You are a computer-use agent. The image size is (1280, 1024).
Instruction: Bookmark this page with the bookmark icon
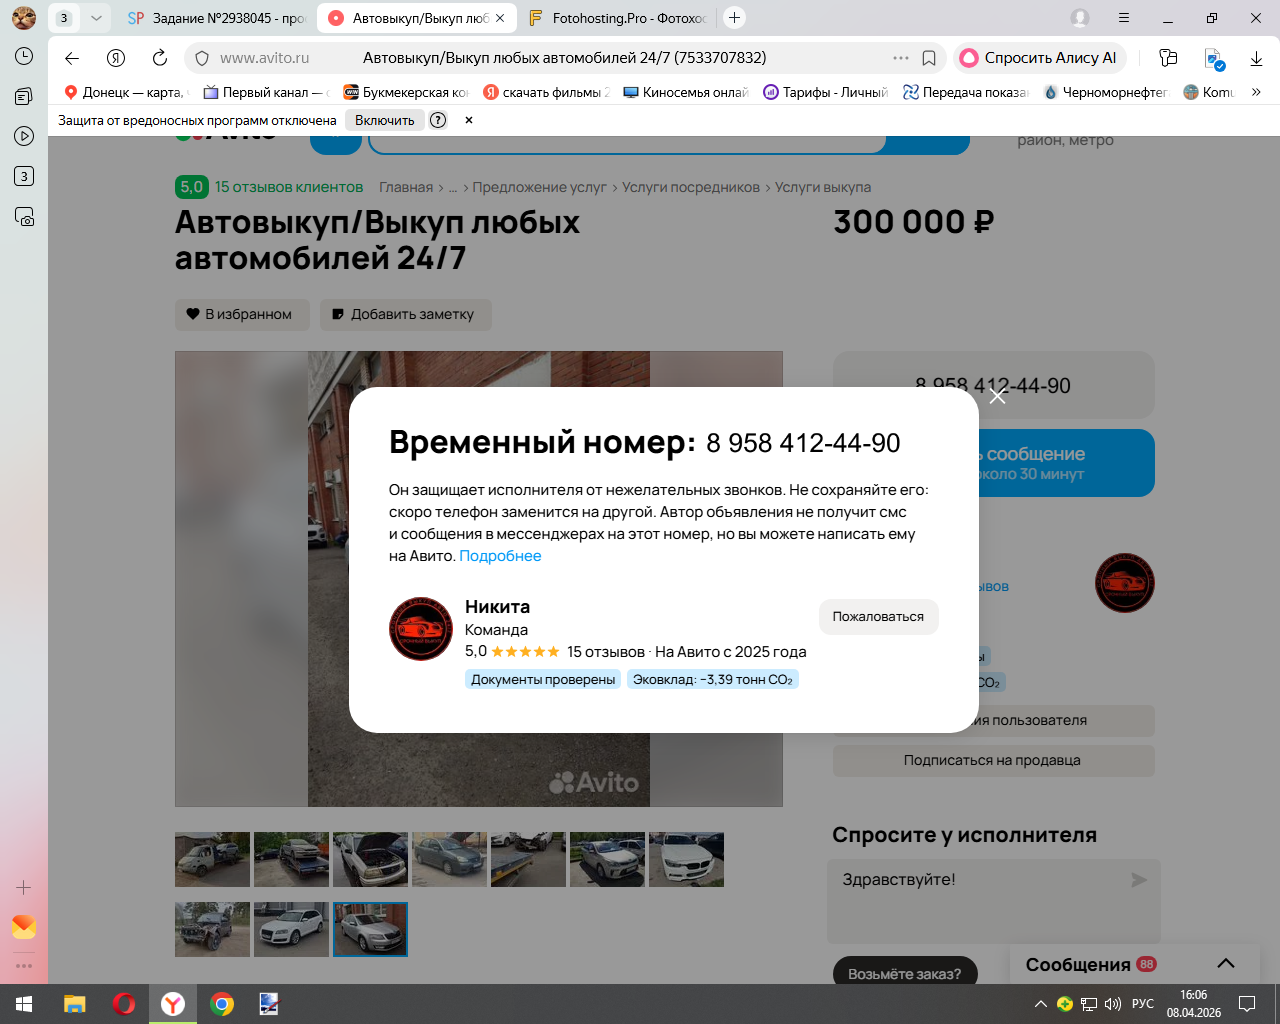(x=929, y=58)
